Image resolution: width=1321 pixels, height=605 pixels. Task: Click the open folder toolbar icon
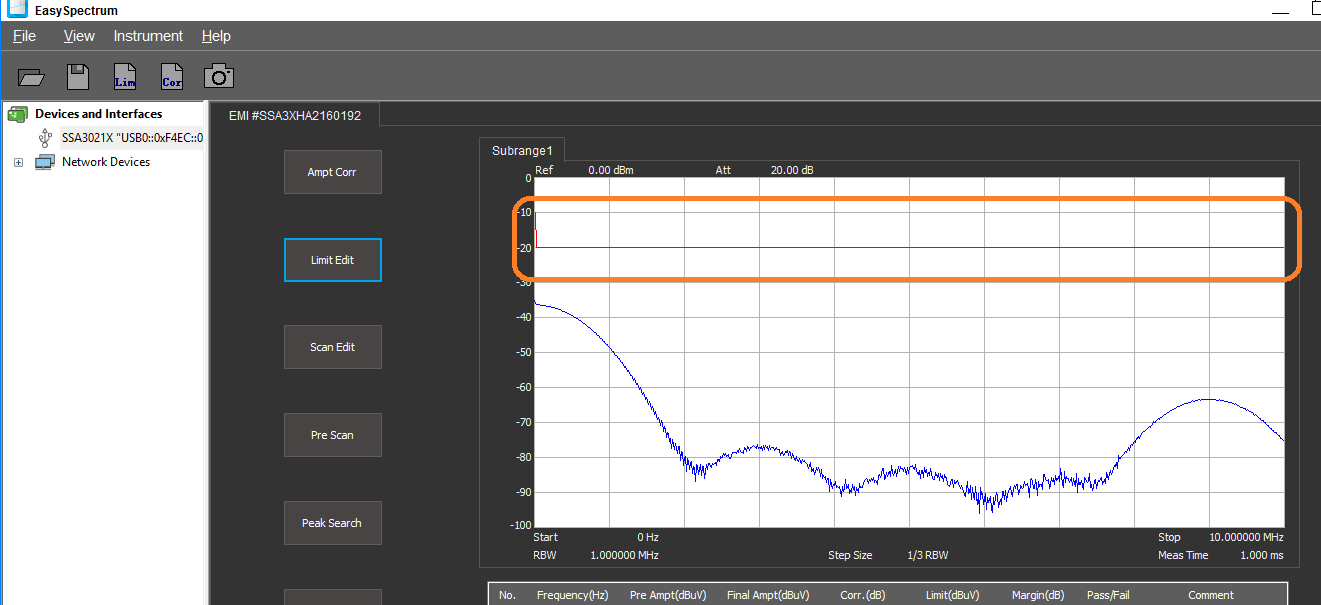(x=32, y=77)
